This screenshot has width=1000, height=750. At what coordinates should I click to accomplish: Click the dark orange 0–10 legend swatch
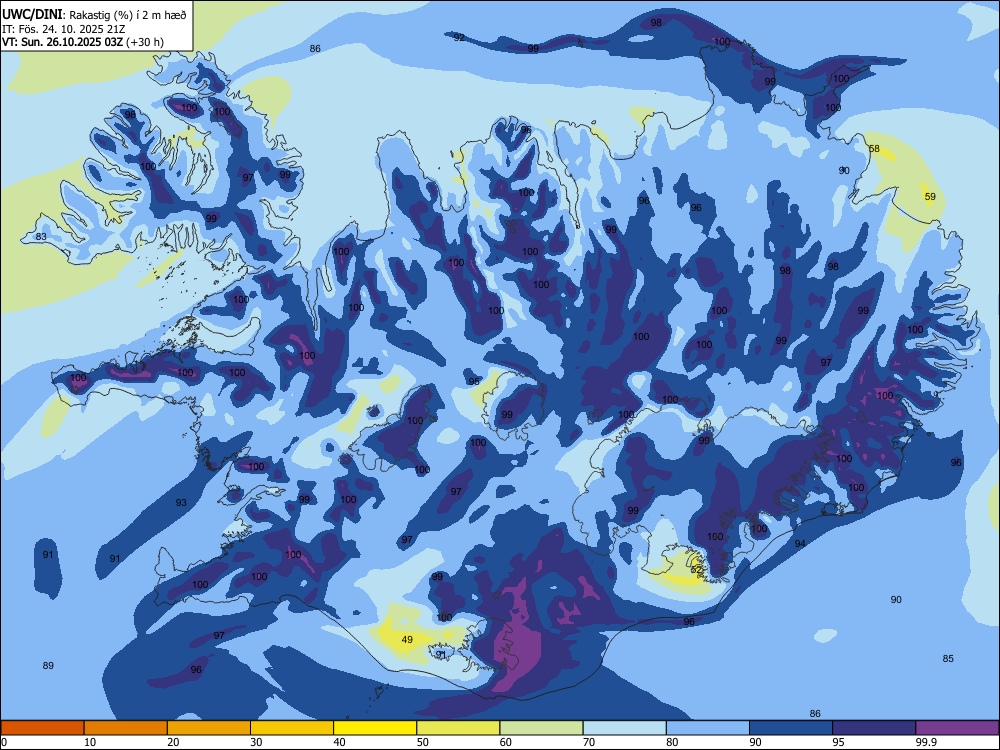pos(42,728)
